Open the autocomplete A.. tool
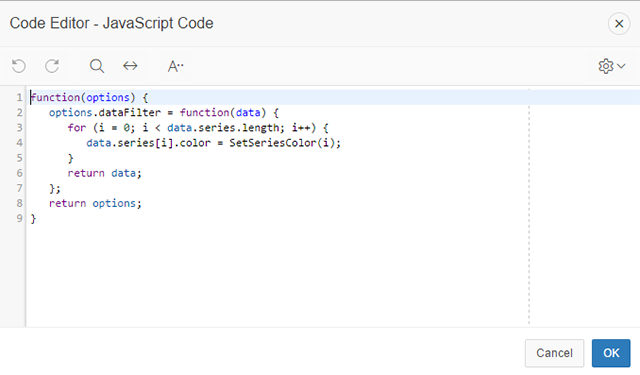Viewport: 640px width, 375px height. 176,66
